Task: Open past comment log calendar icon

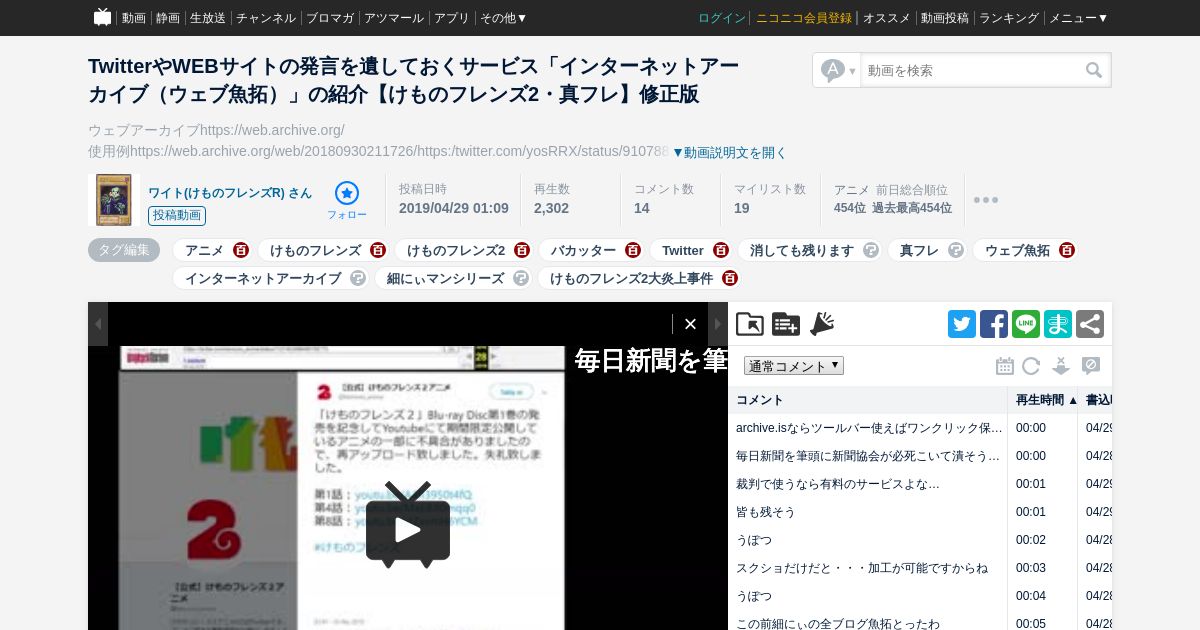Action: 1005,366
